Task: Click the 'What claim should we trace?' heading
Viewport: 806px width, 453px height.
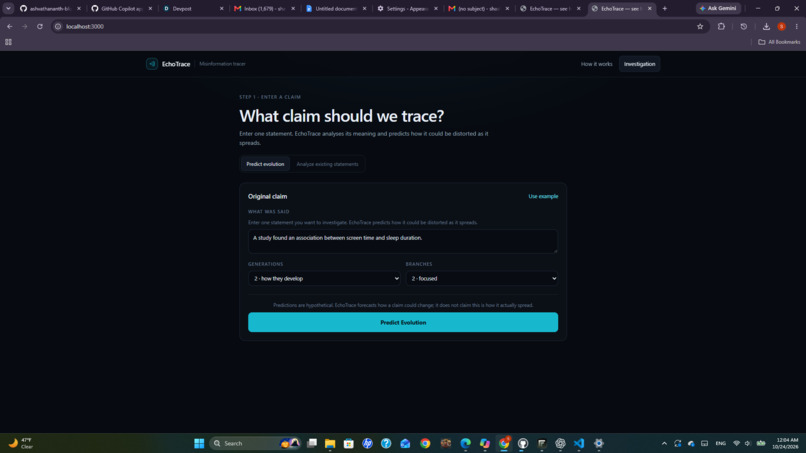Action: (x=341, y=116)
